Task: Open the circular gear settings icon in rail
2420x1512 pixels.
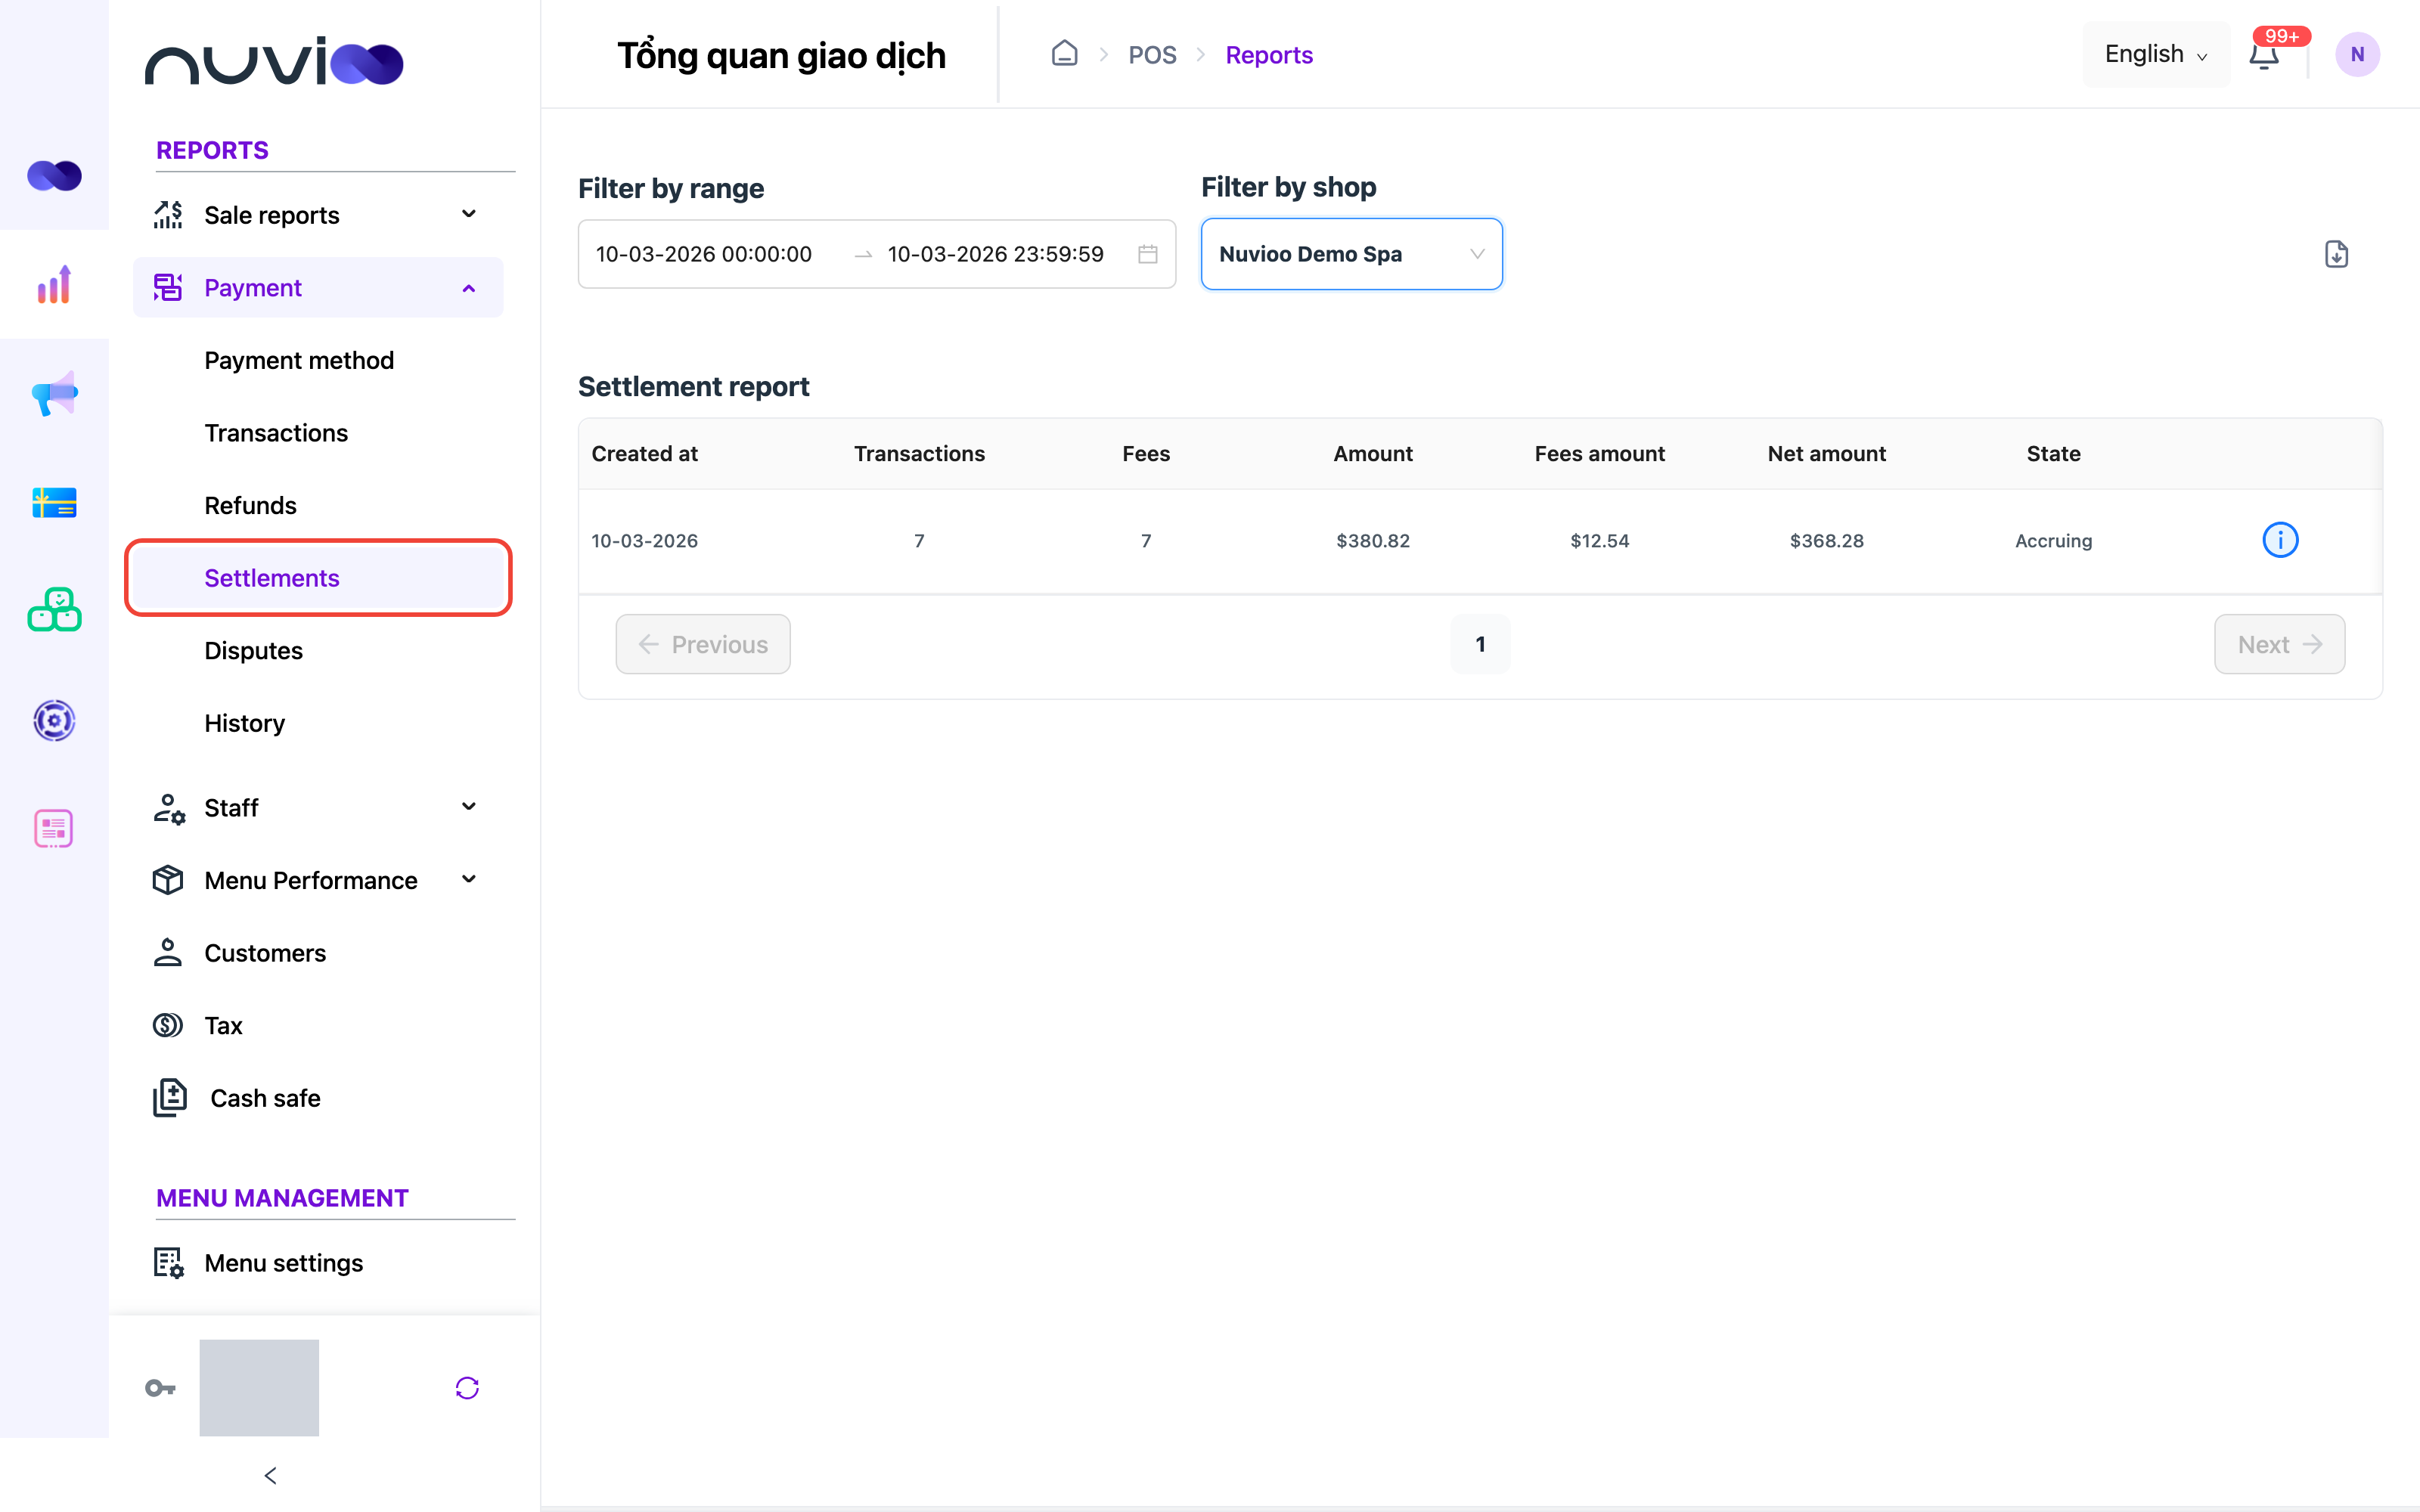Action: click(x=54, y=720)
